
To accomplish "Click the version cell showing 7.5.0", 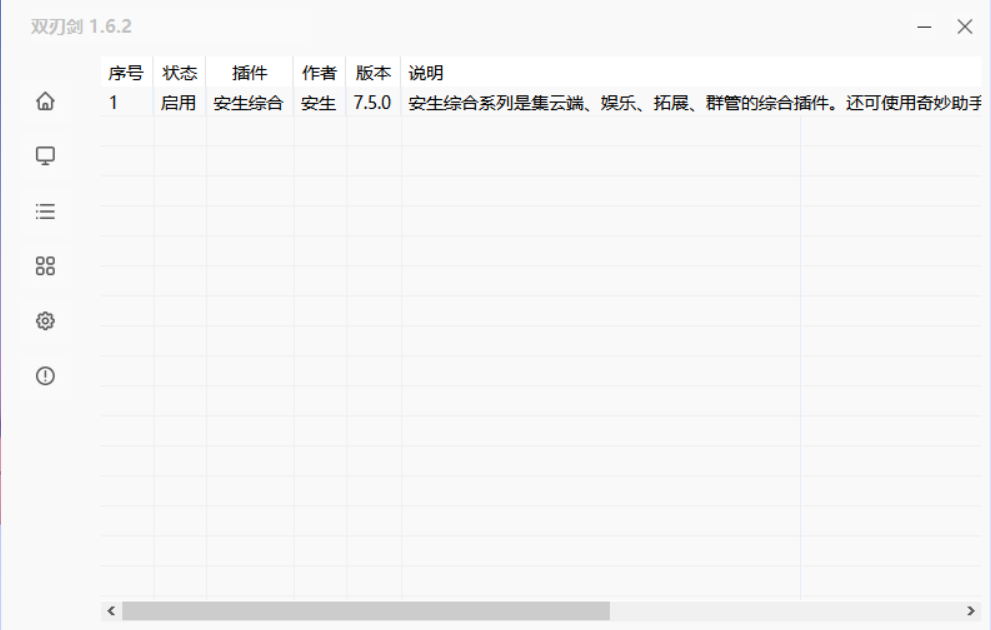I will 372,102.
